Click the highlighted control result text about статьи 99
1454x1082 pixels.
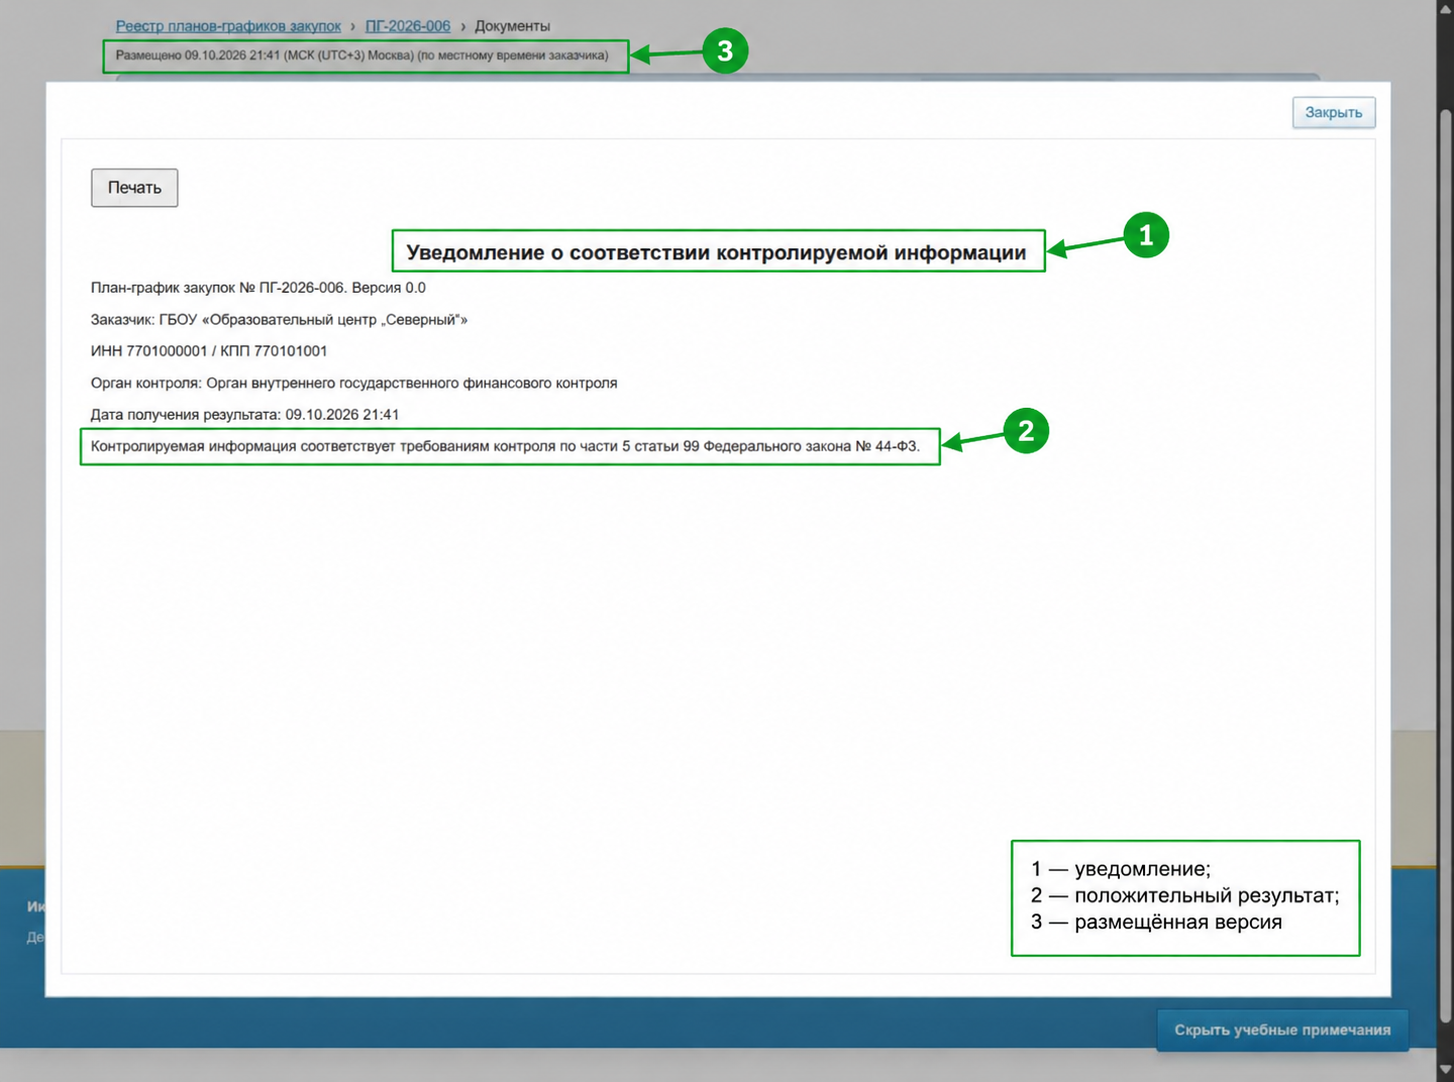click(505, 446)
